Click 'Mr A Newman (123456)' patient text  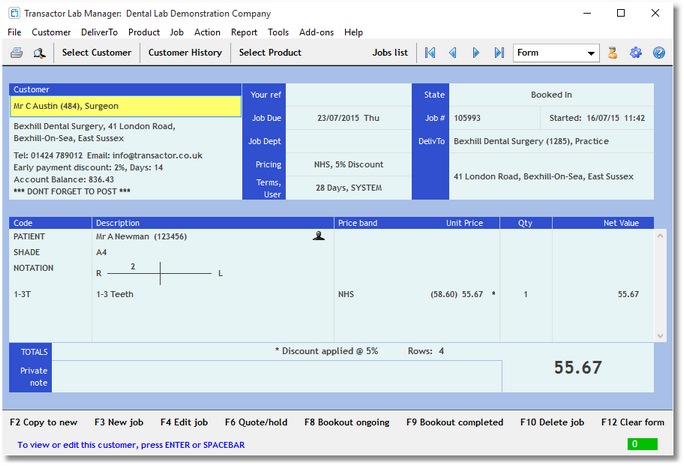click(x=141, y=236)
